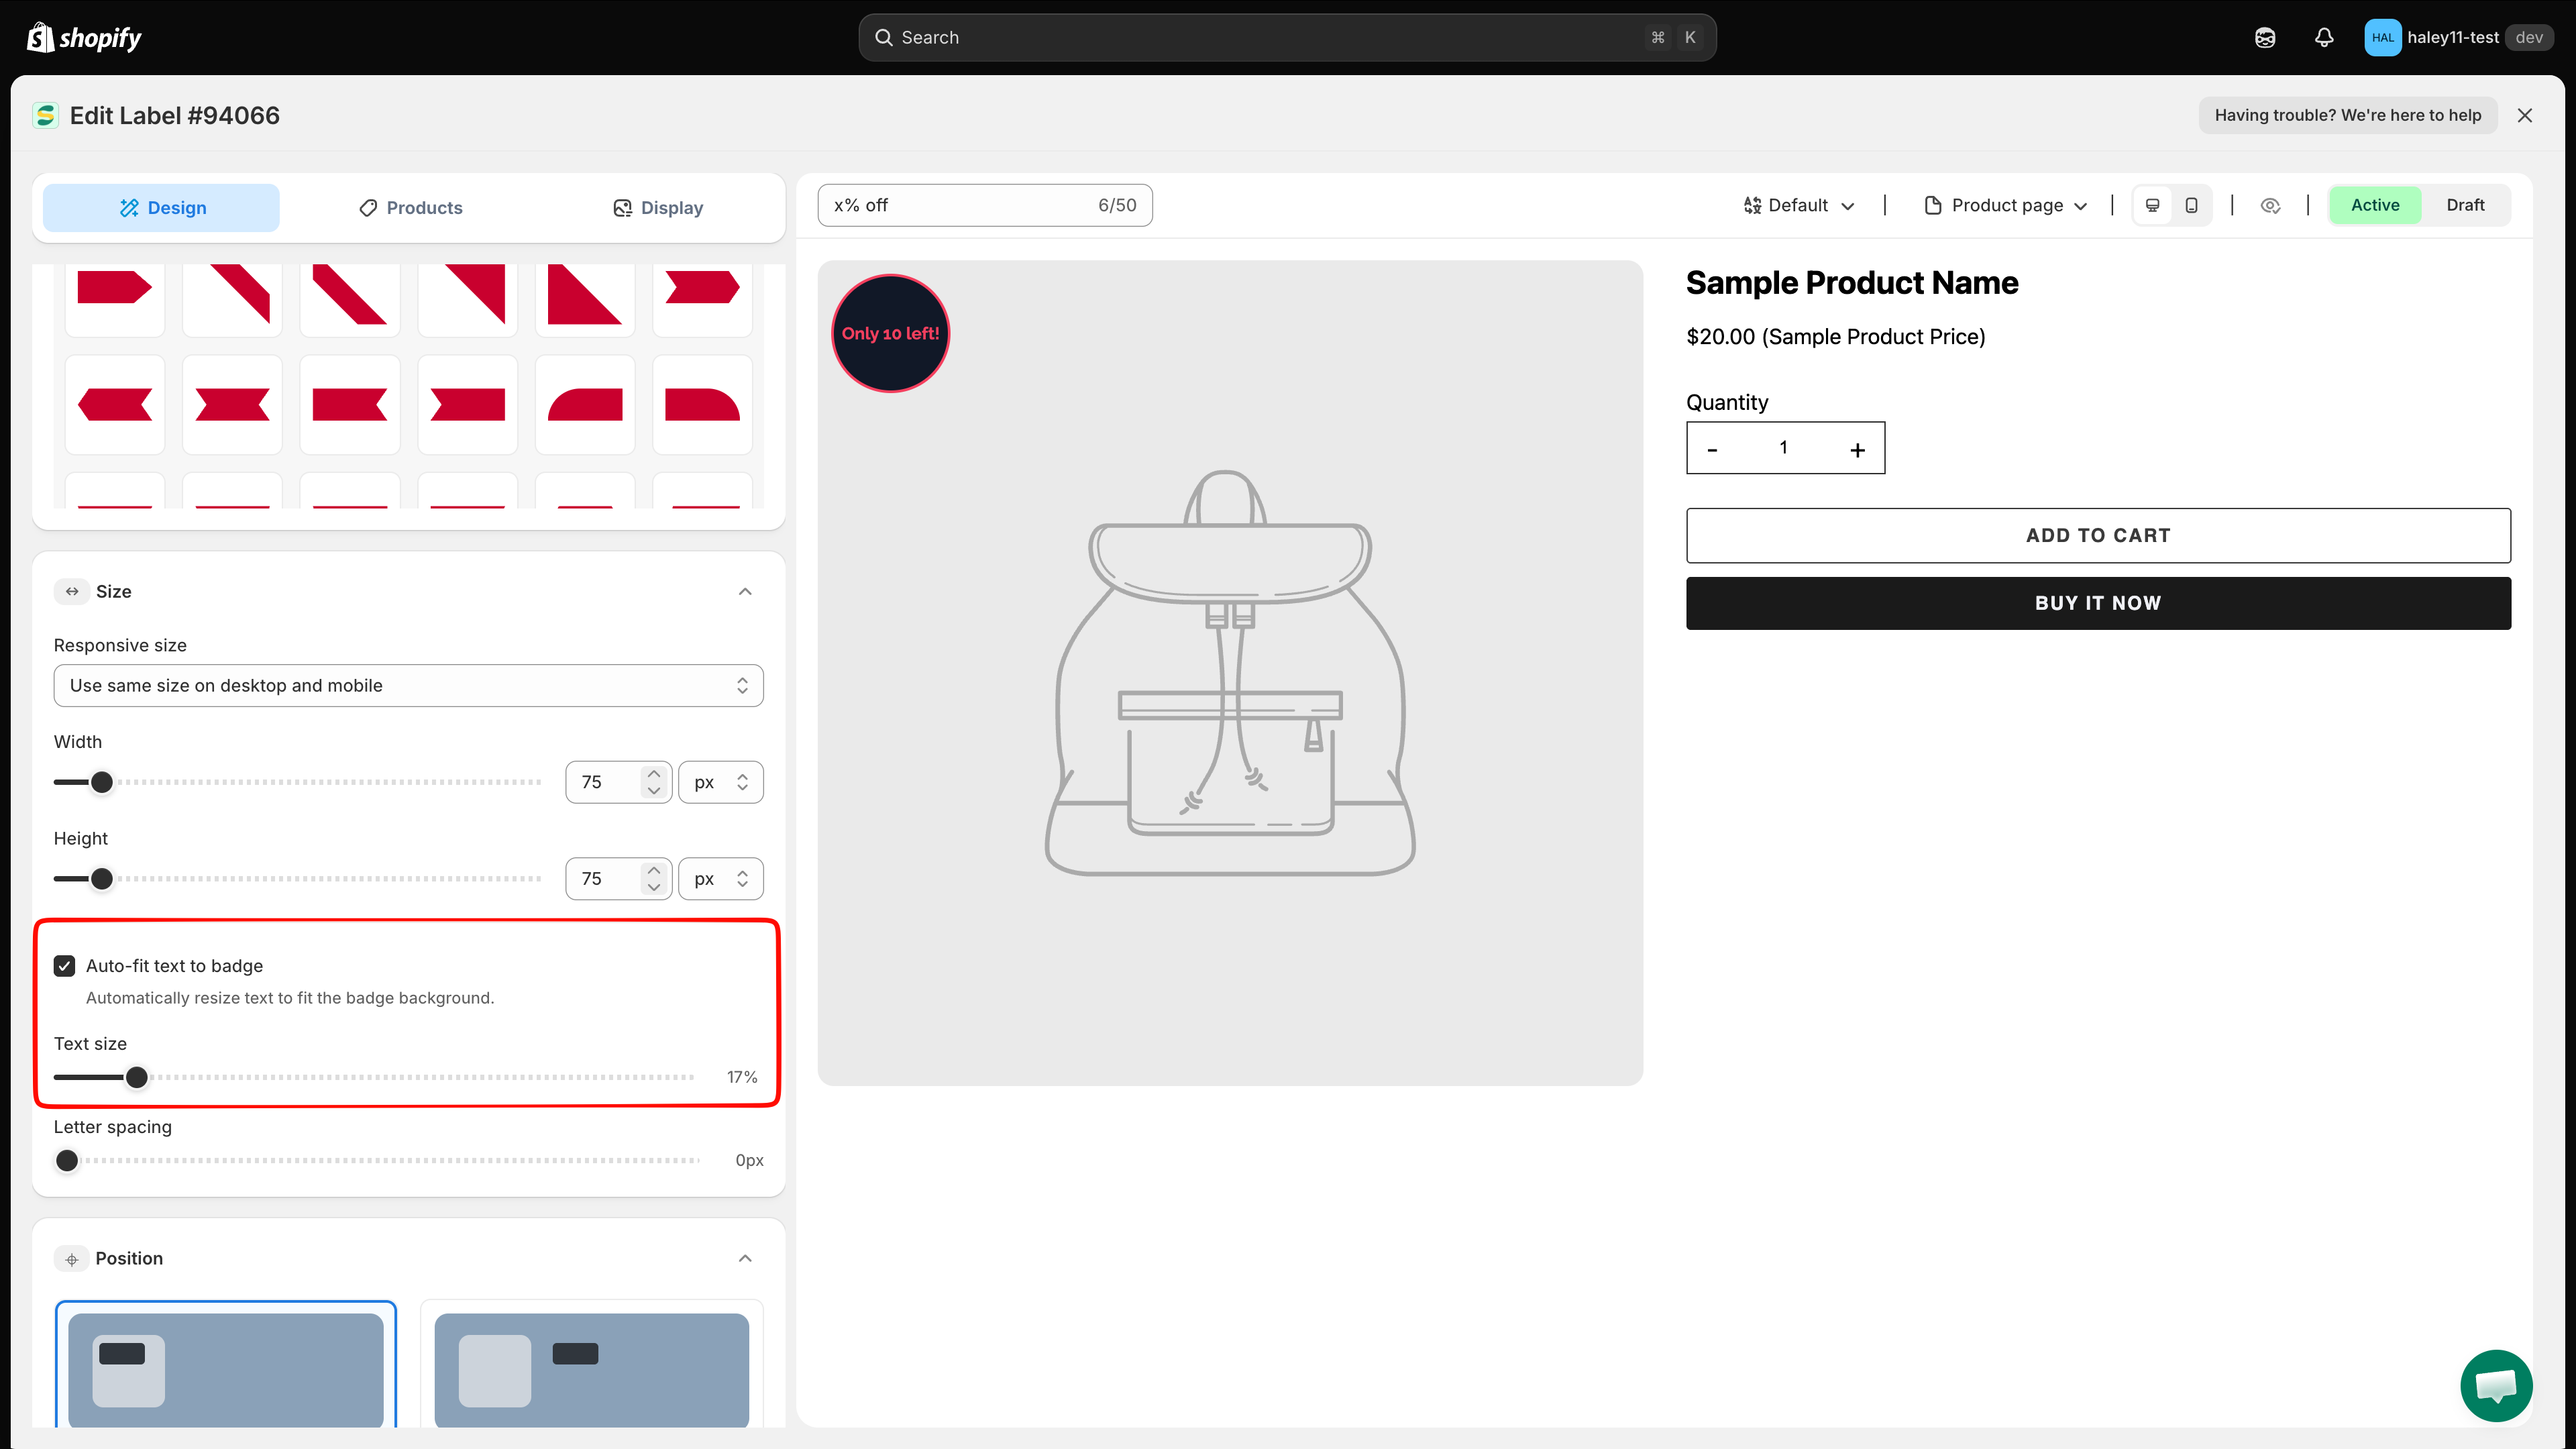Click the BUY IT NOW button

[2098, 603]
